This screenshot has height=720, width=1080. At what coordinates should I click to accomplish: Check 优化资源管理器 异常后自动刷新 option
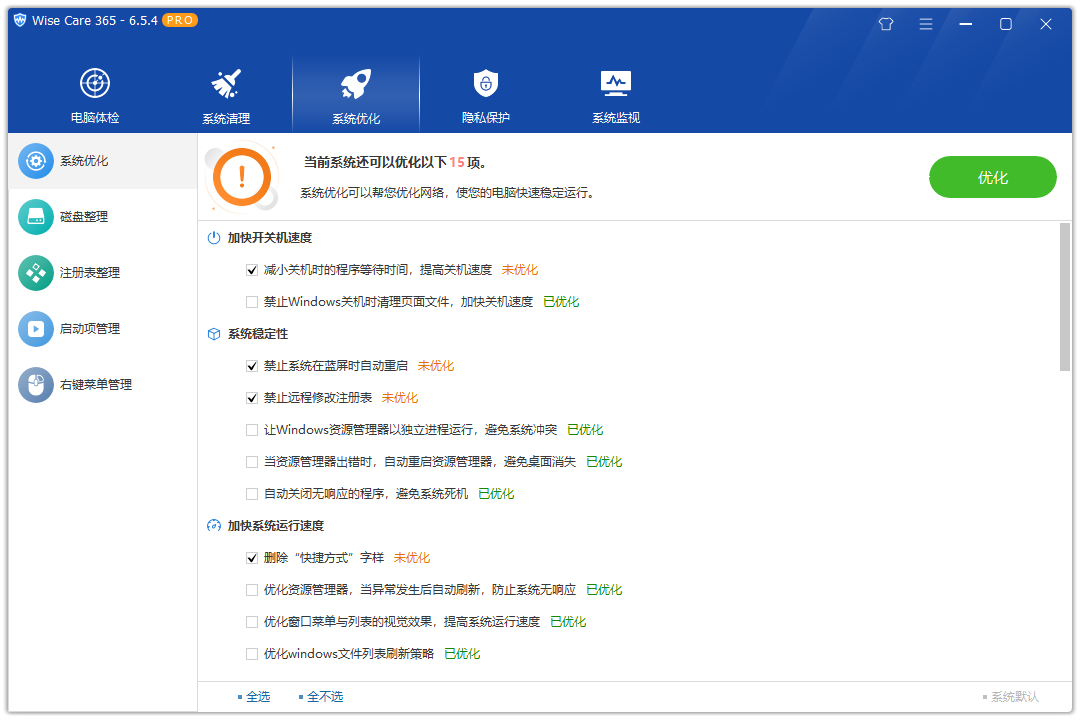pyautogui.click(x=252, y=590)
